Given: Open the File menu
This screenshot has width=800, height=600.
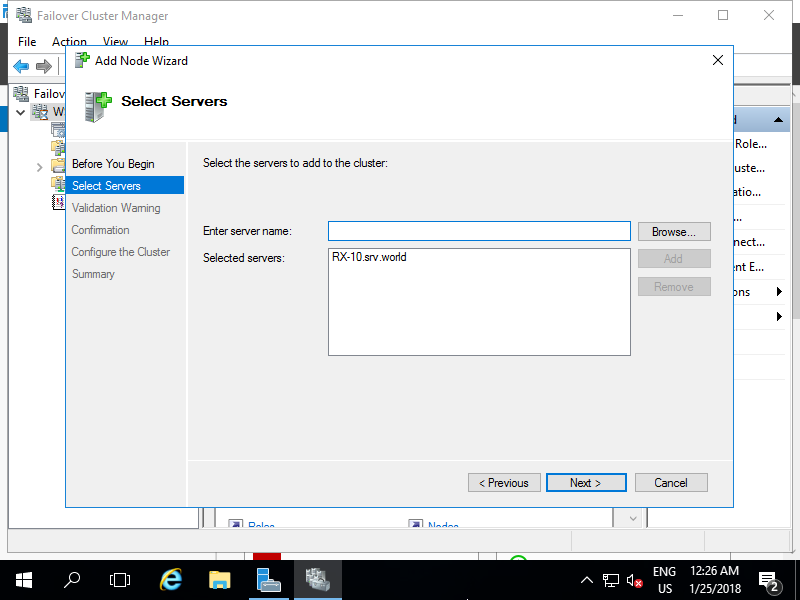Looking at the screenshot, I should [x=27, y=42].
